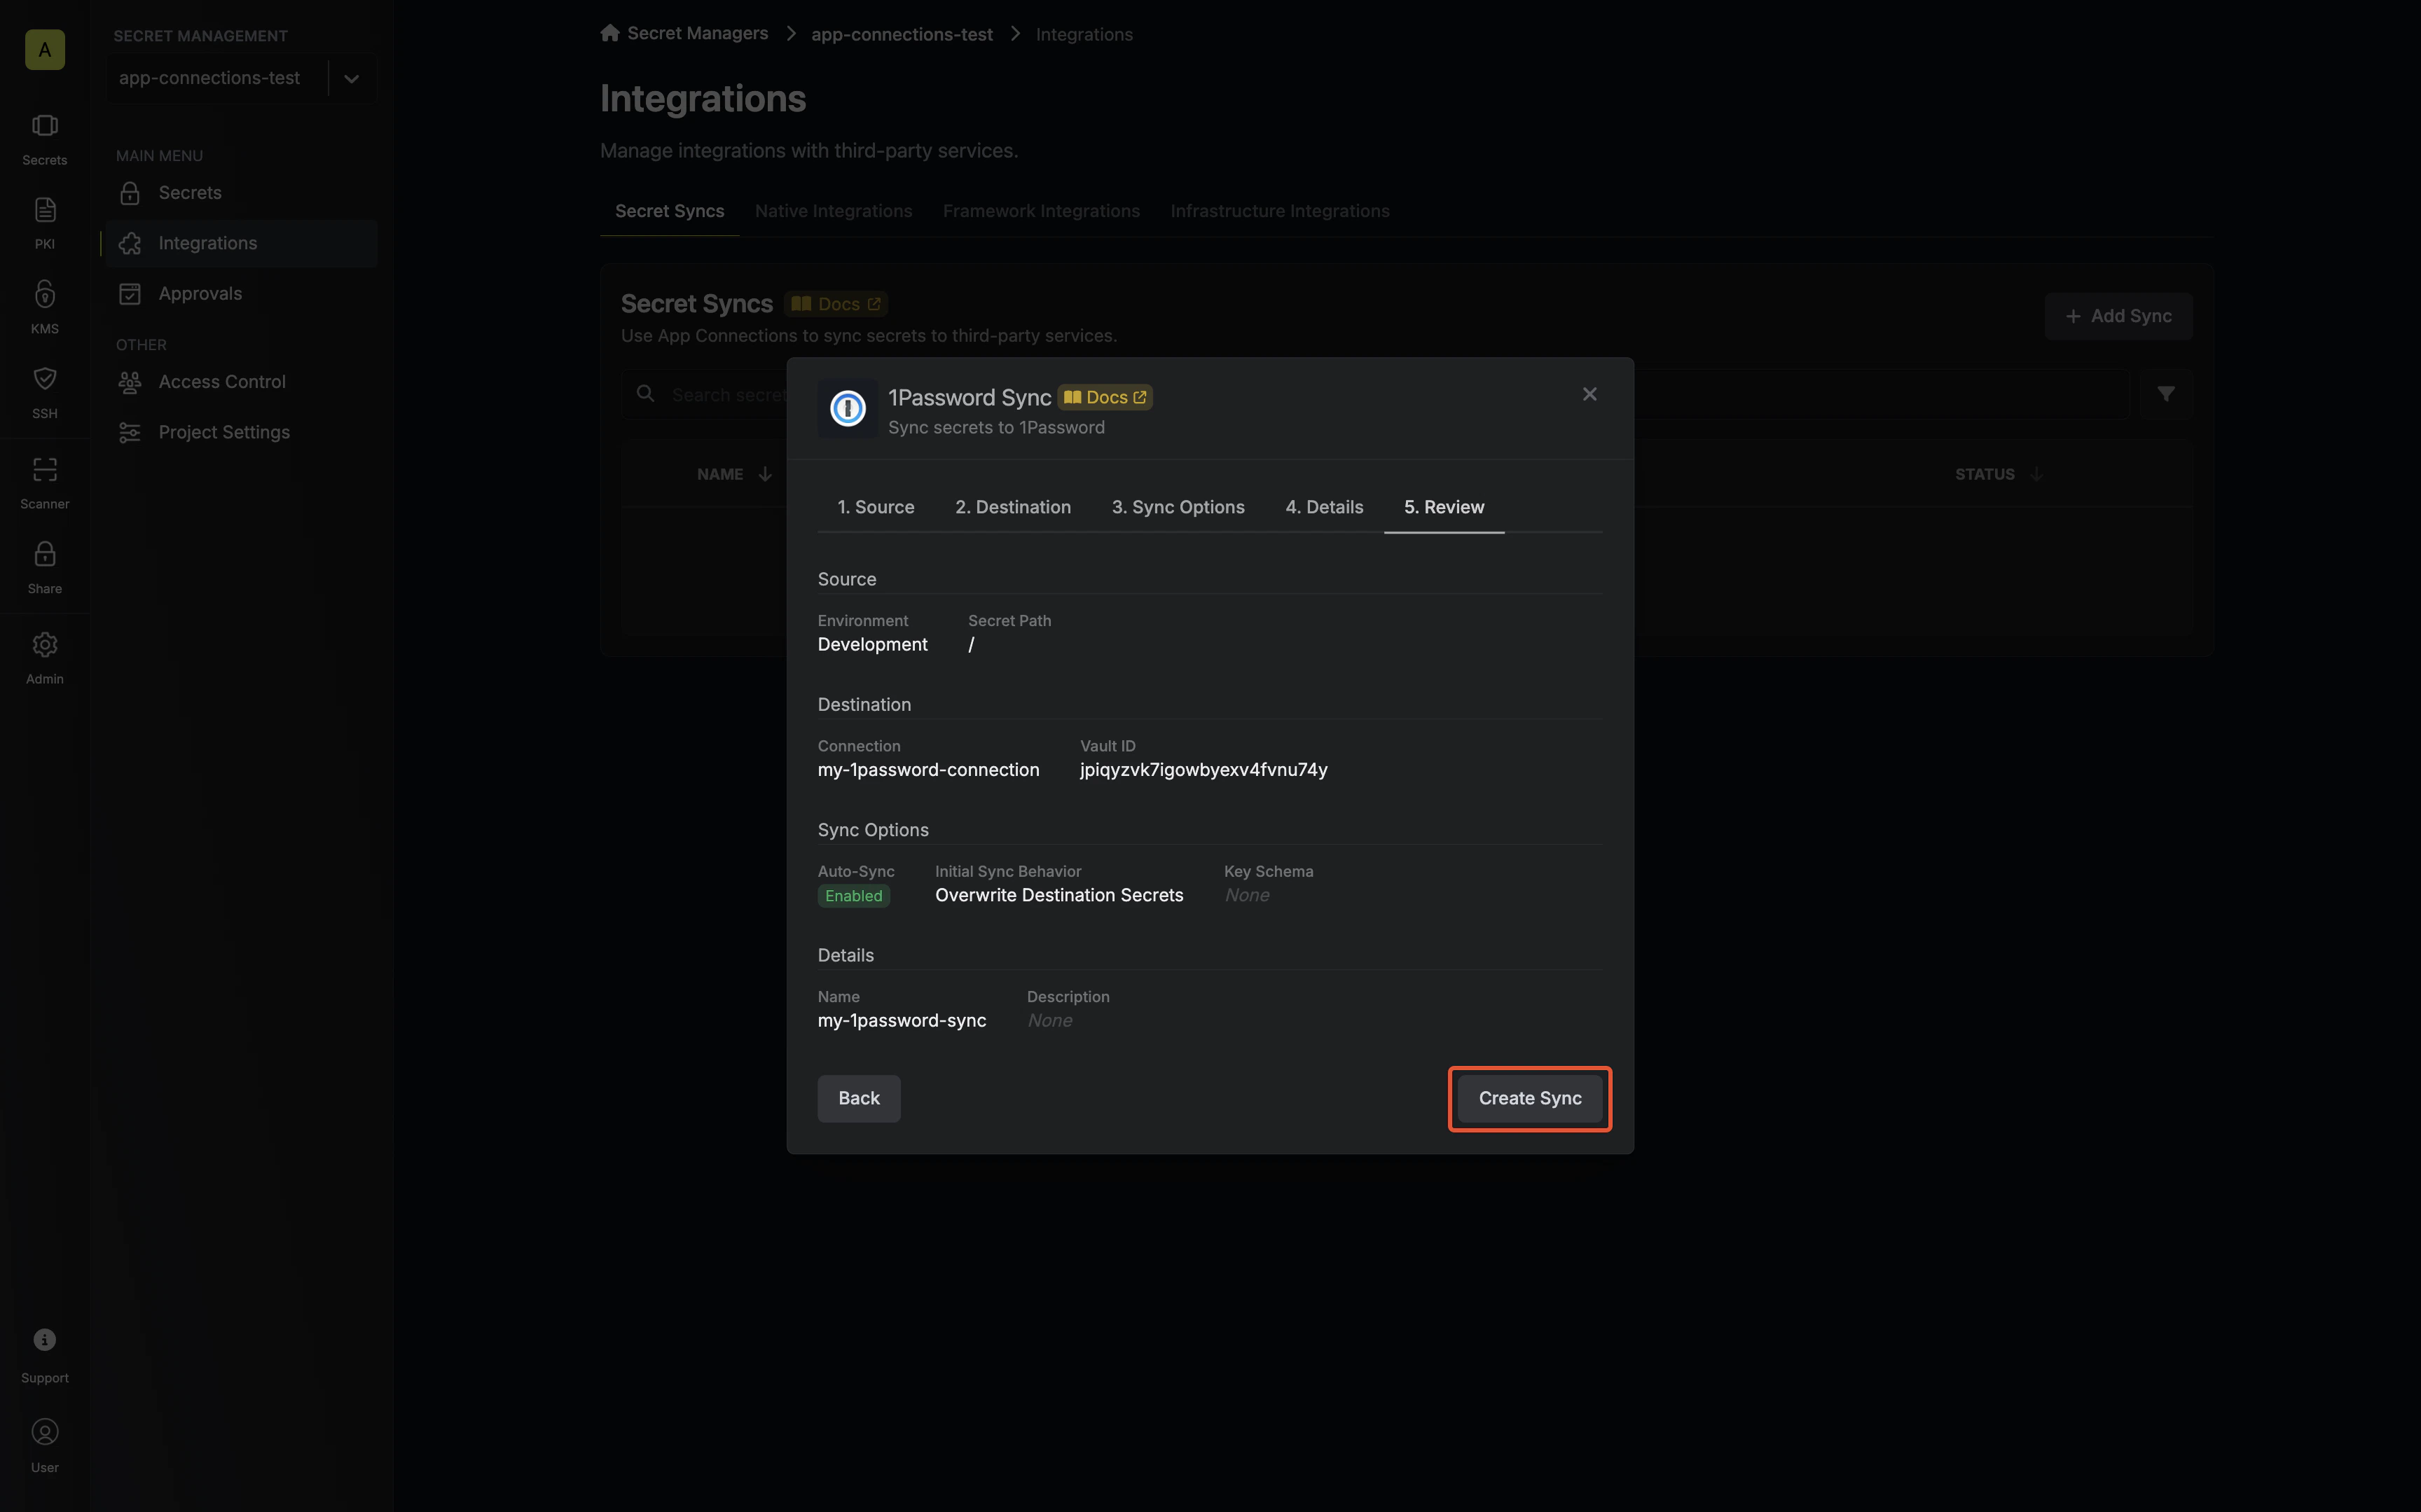Open Integrations in main menu
The height and width of the screenshot is (1512, 2421).
241,243
